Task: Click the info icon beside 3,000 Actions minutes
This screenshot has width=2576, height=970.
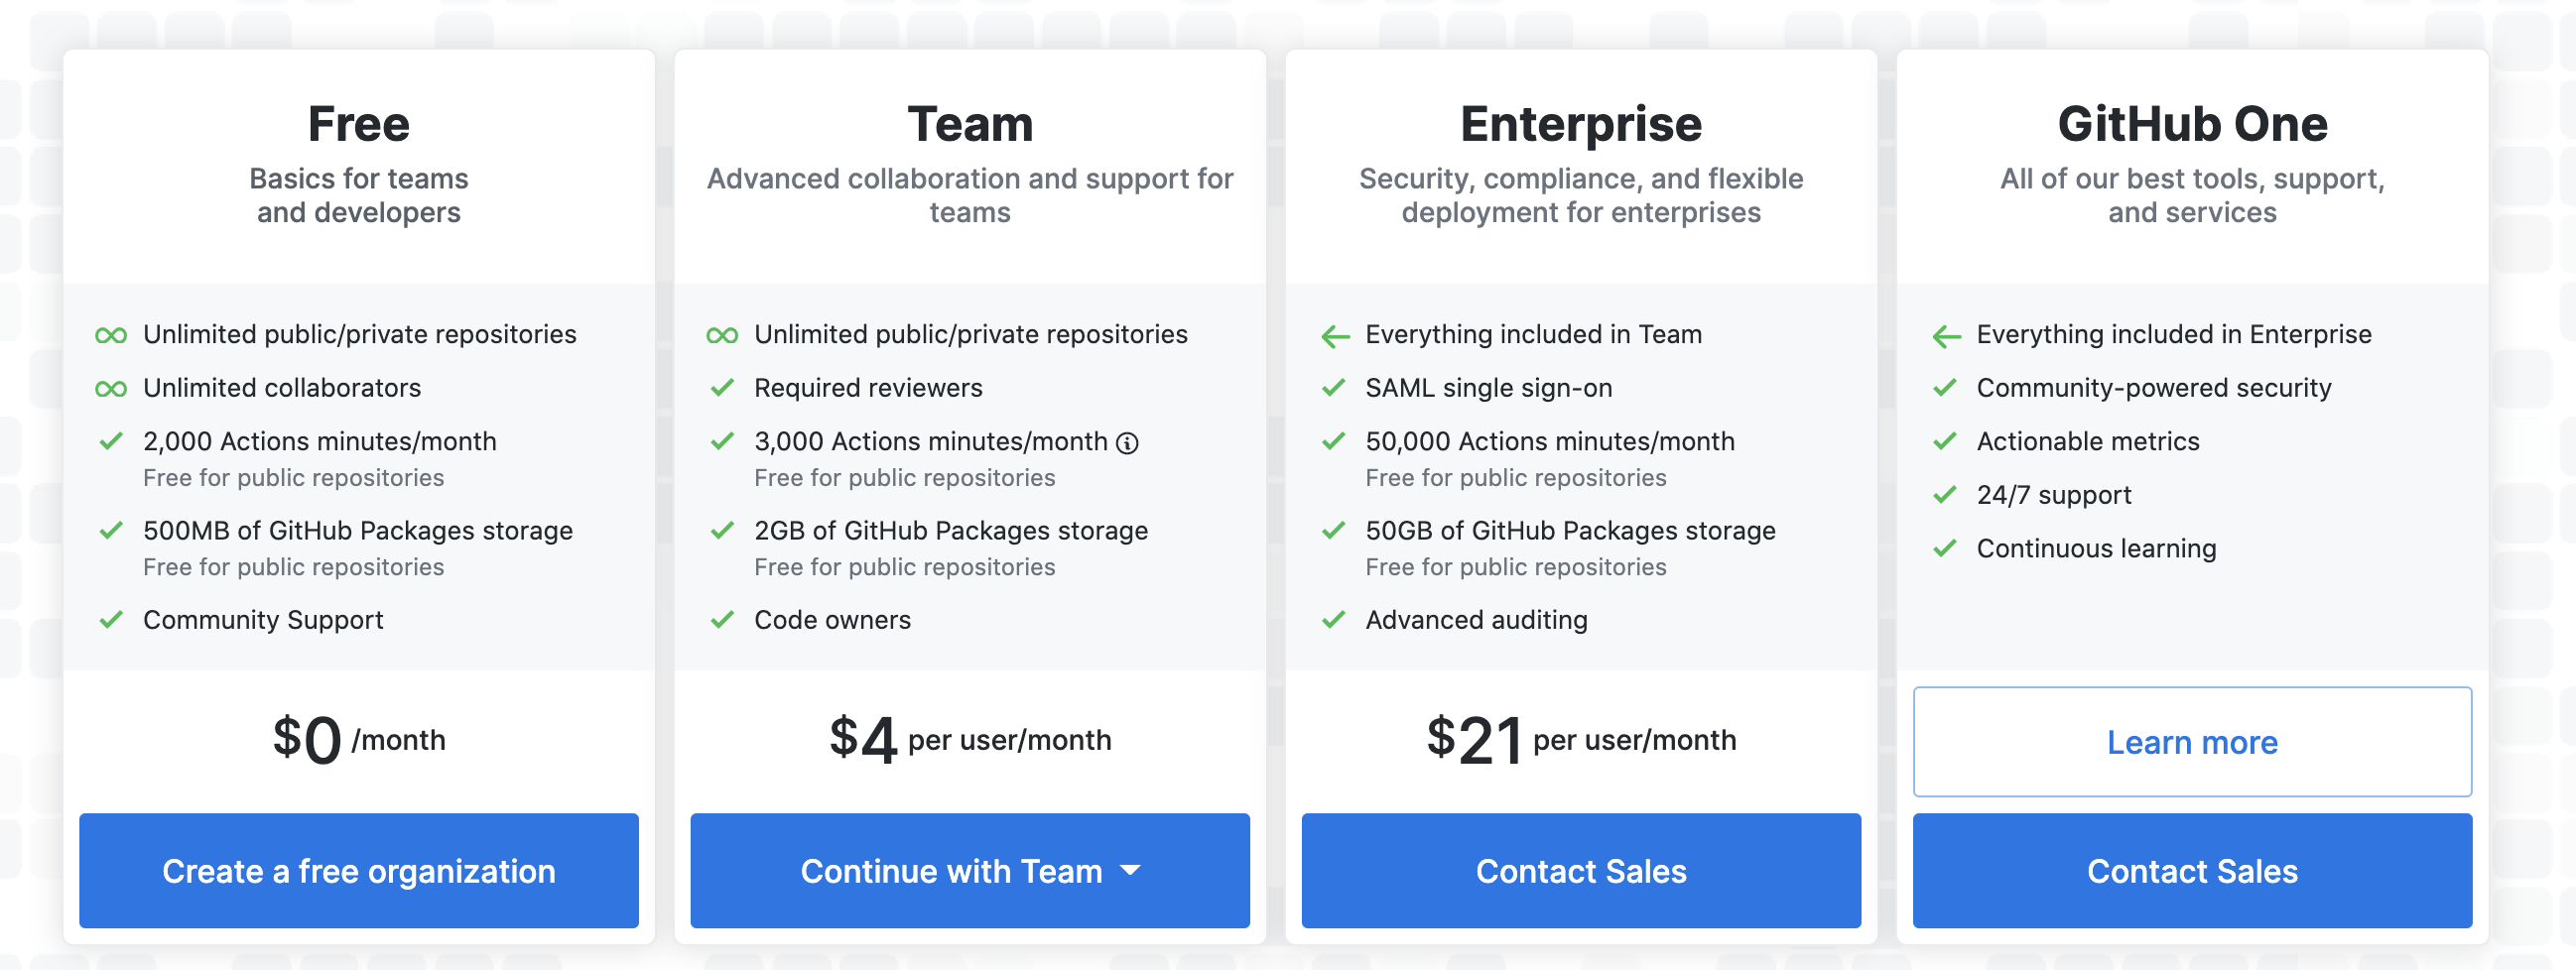Action: (1127, 443)
